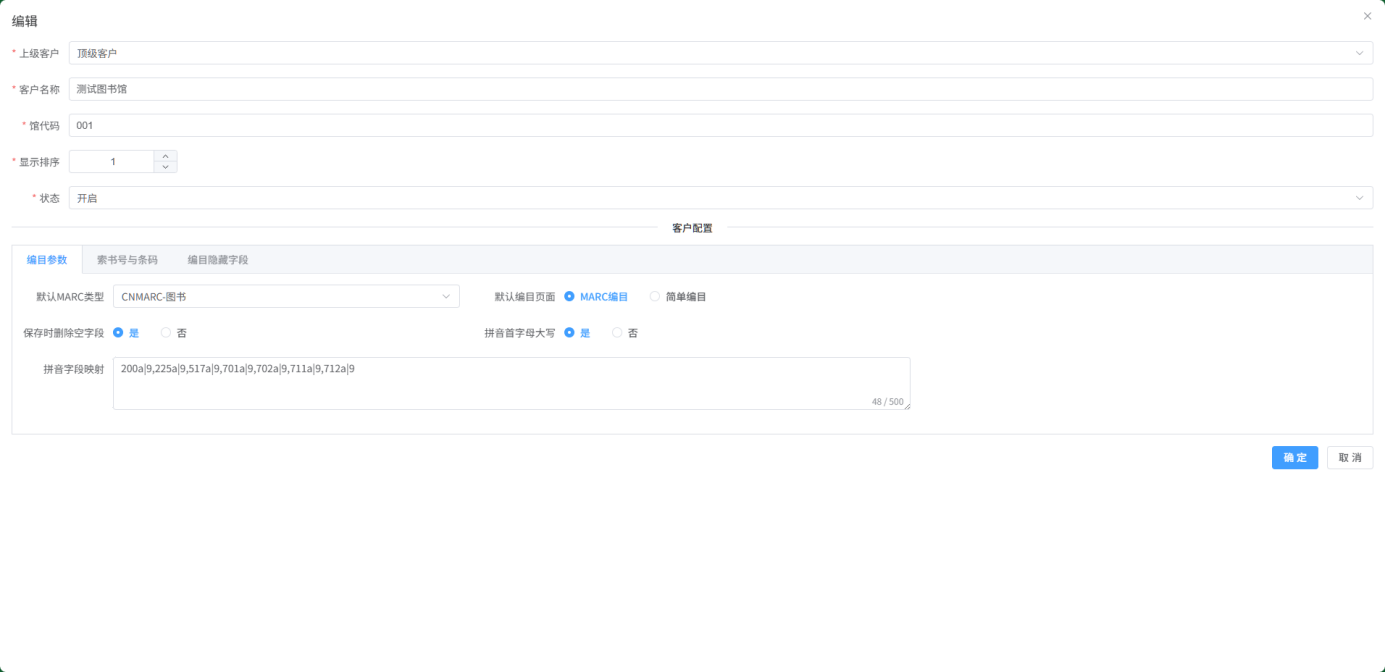Image resolution: width=1385 pixels, height=672 pixels.
Task: Switch to the 索书号与条码 tab
Action: [127, 260]
